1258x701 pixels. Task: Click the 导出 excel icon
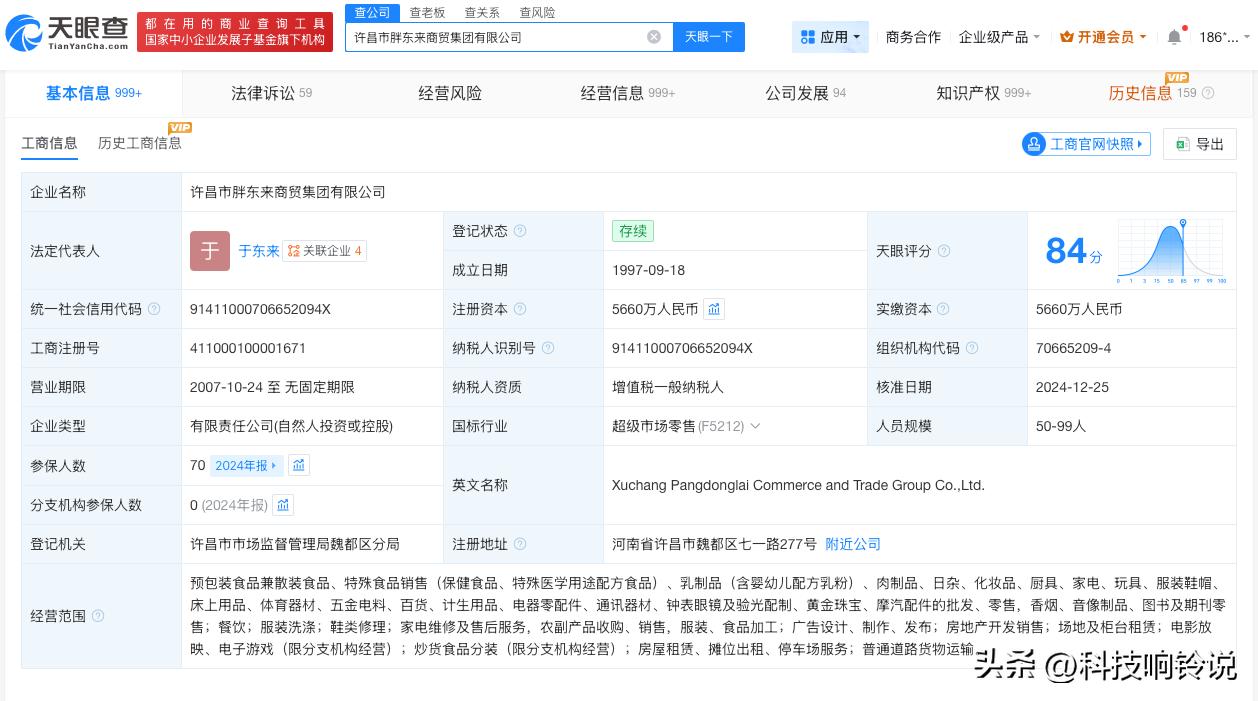(x=1182, y=144)
